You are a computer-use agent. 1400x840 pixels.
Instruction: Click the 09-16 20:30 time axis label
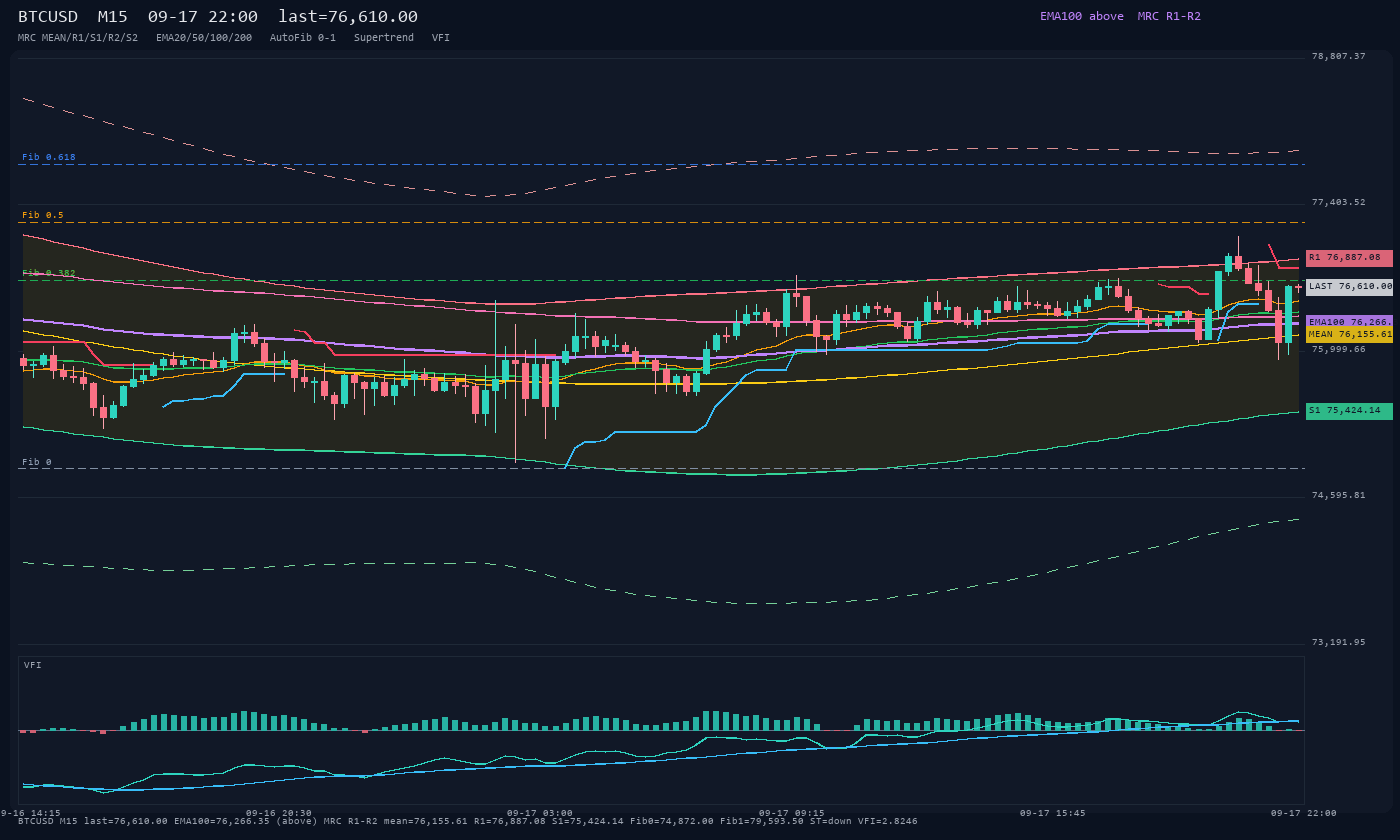279,813
